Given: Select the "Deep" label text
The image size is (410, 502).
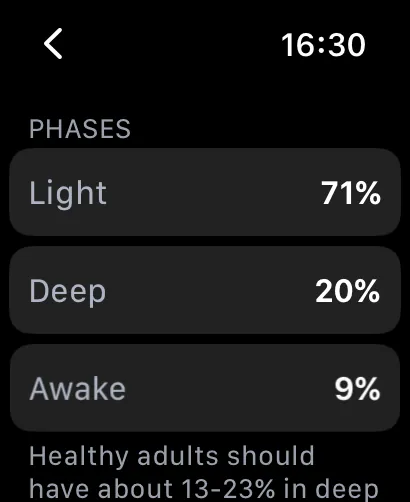Looking at the screenshot, I should (68, 292).
